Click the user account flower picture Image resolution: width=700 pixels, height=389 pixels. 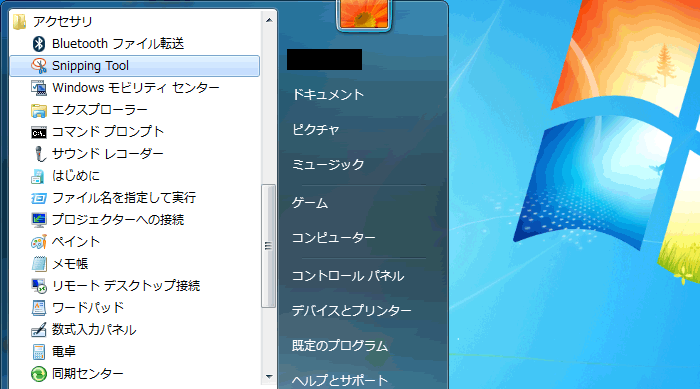coord(364,15)
